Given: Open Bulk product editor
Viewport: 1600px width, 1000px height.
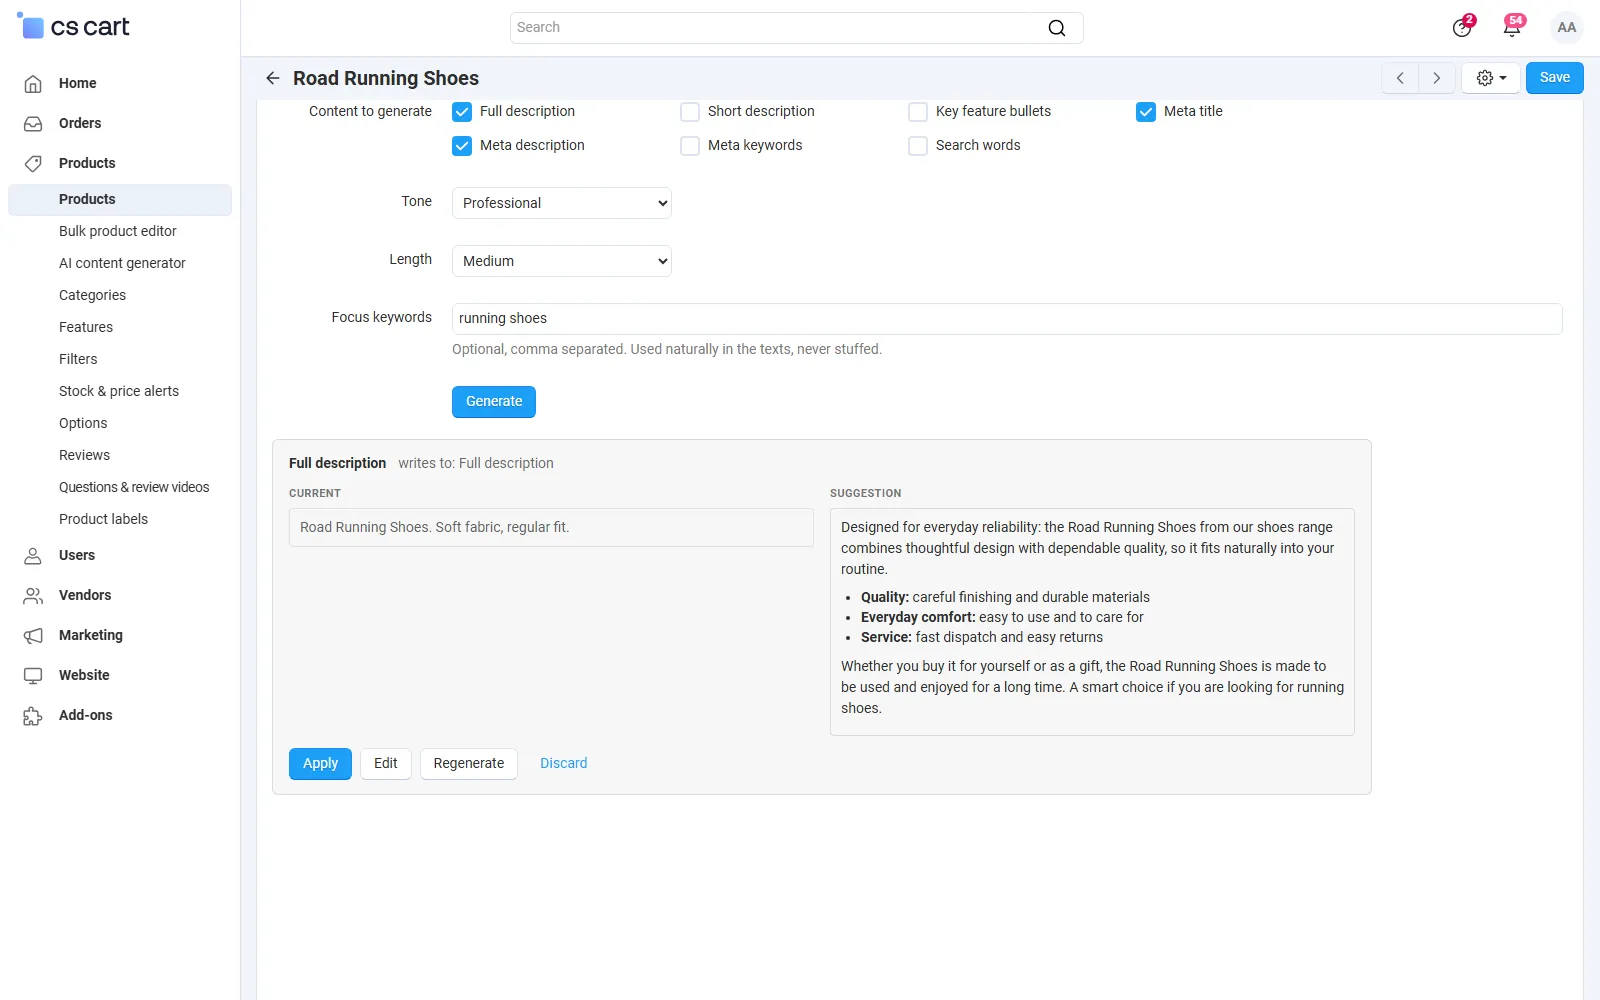Looking at the screenshot, I should 118,231.
